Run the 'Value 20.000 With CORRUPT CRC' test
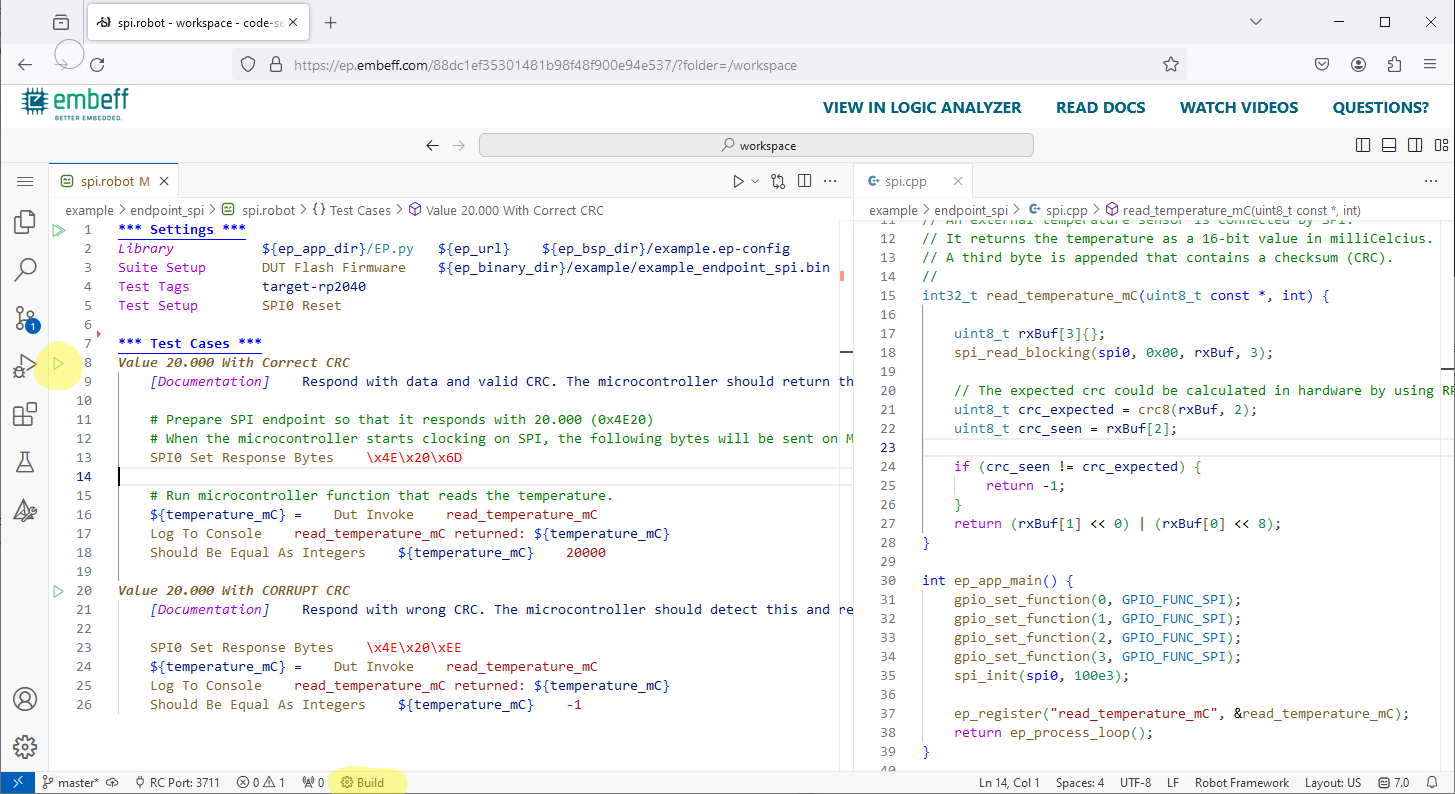 58,591
